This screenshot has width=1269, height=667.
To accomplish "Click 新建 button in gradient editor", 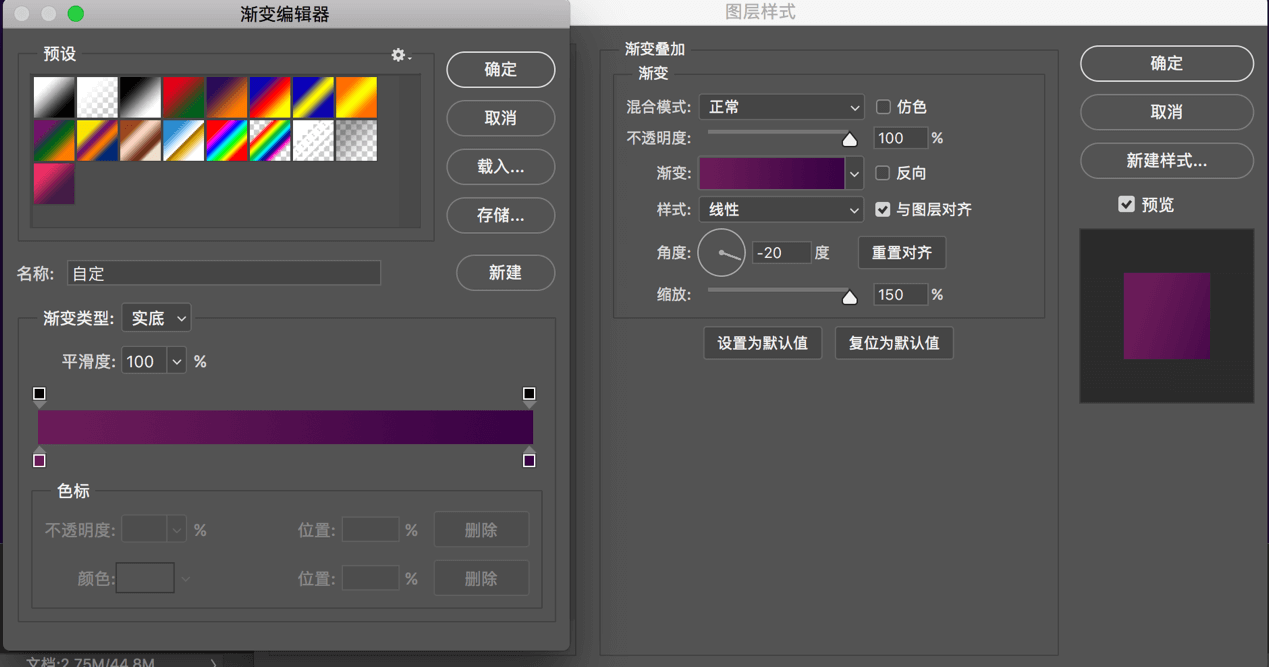I will point(505,273).
